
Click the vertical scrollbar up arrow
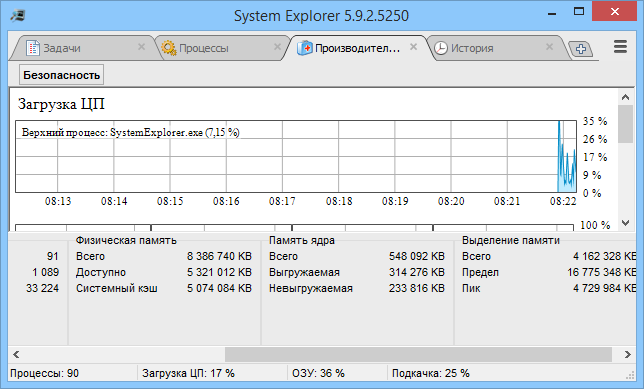(x=626, y=97)
